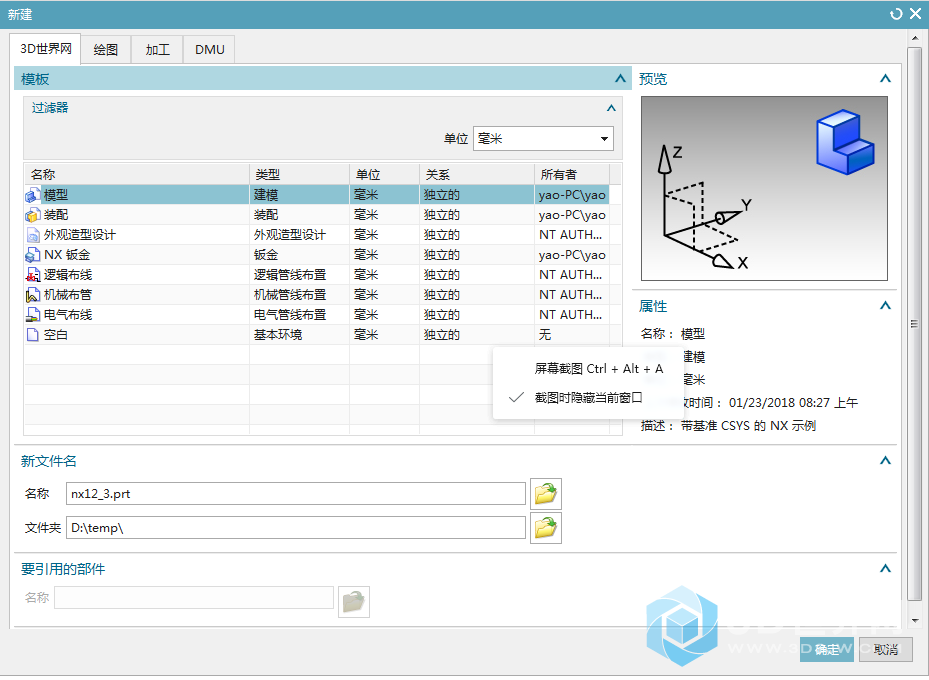Click into the D:\temp\ folder field
The width and height of the screenshot is (929, 680).
(296, 528)
